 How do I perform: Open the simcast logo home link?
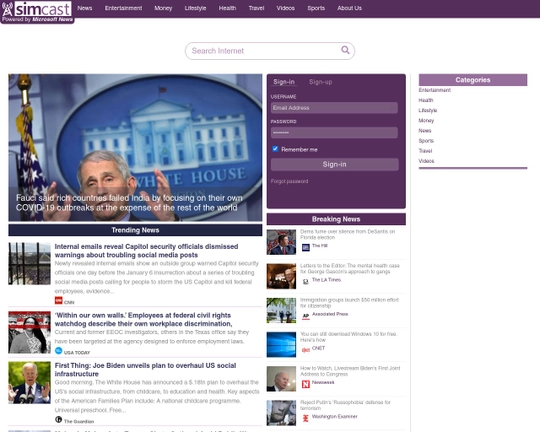pyautogui.click(x=37, y=12)
